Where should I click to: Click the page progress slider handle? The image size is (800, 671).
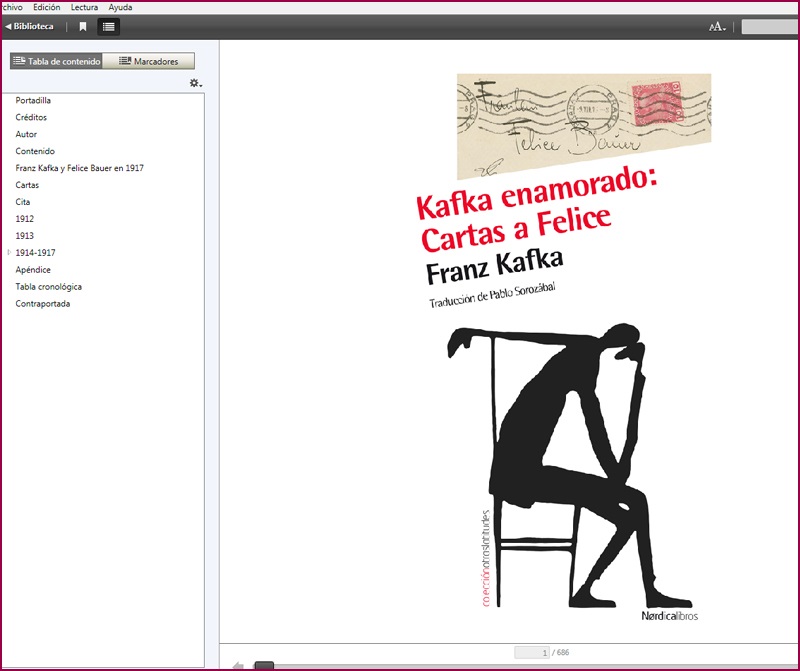click(x=264, y=665)
